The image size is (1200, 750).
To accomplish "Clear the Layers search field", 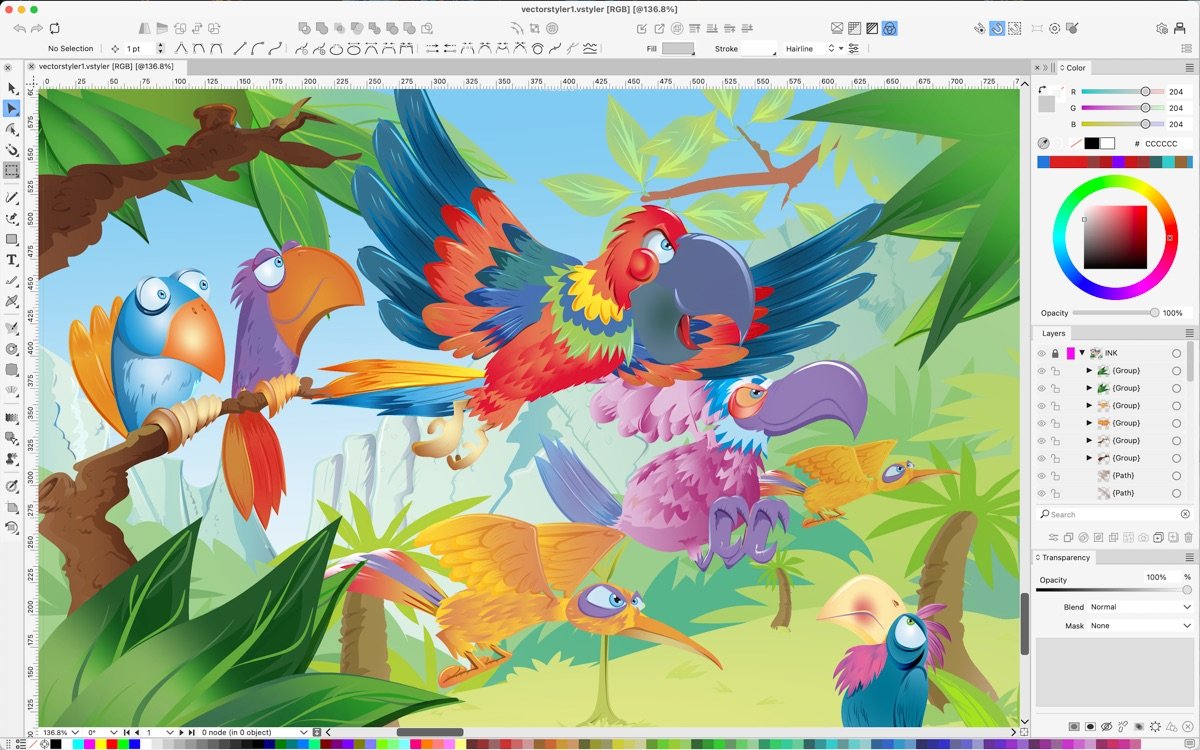I will (x=1186, y=514).
